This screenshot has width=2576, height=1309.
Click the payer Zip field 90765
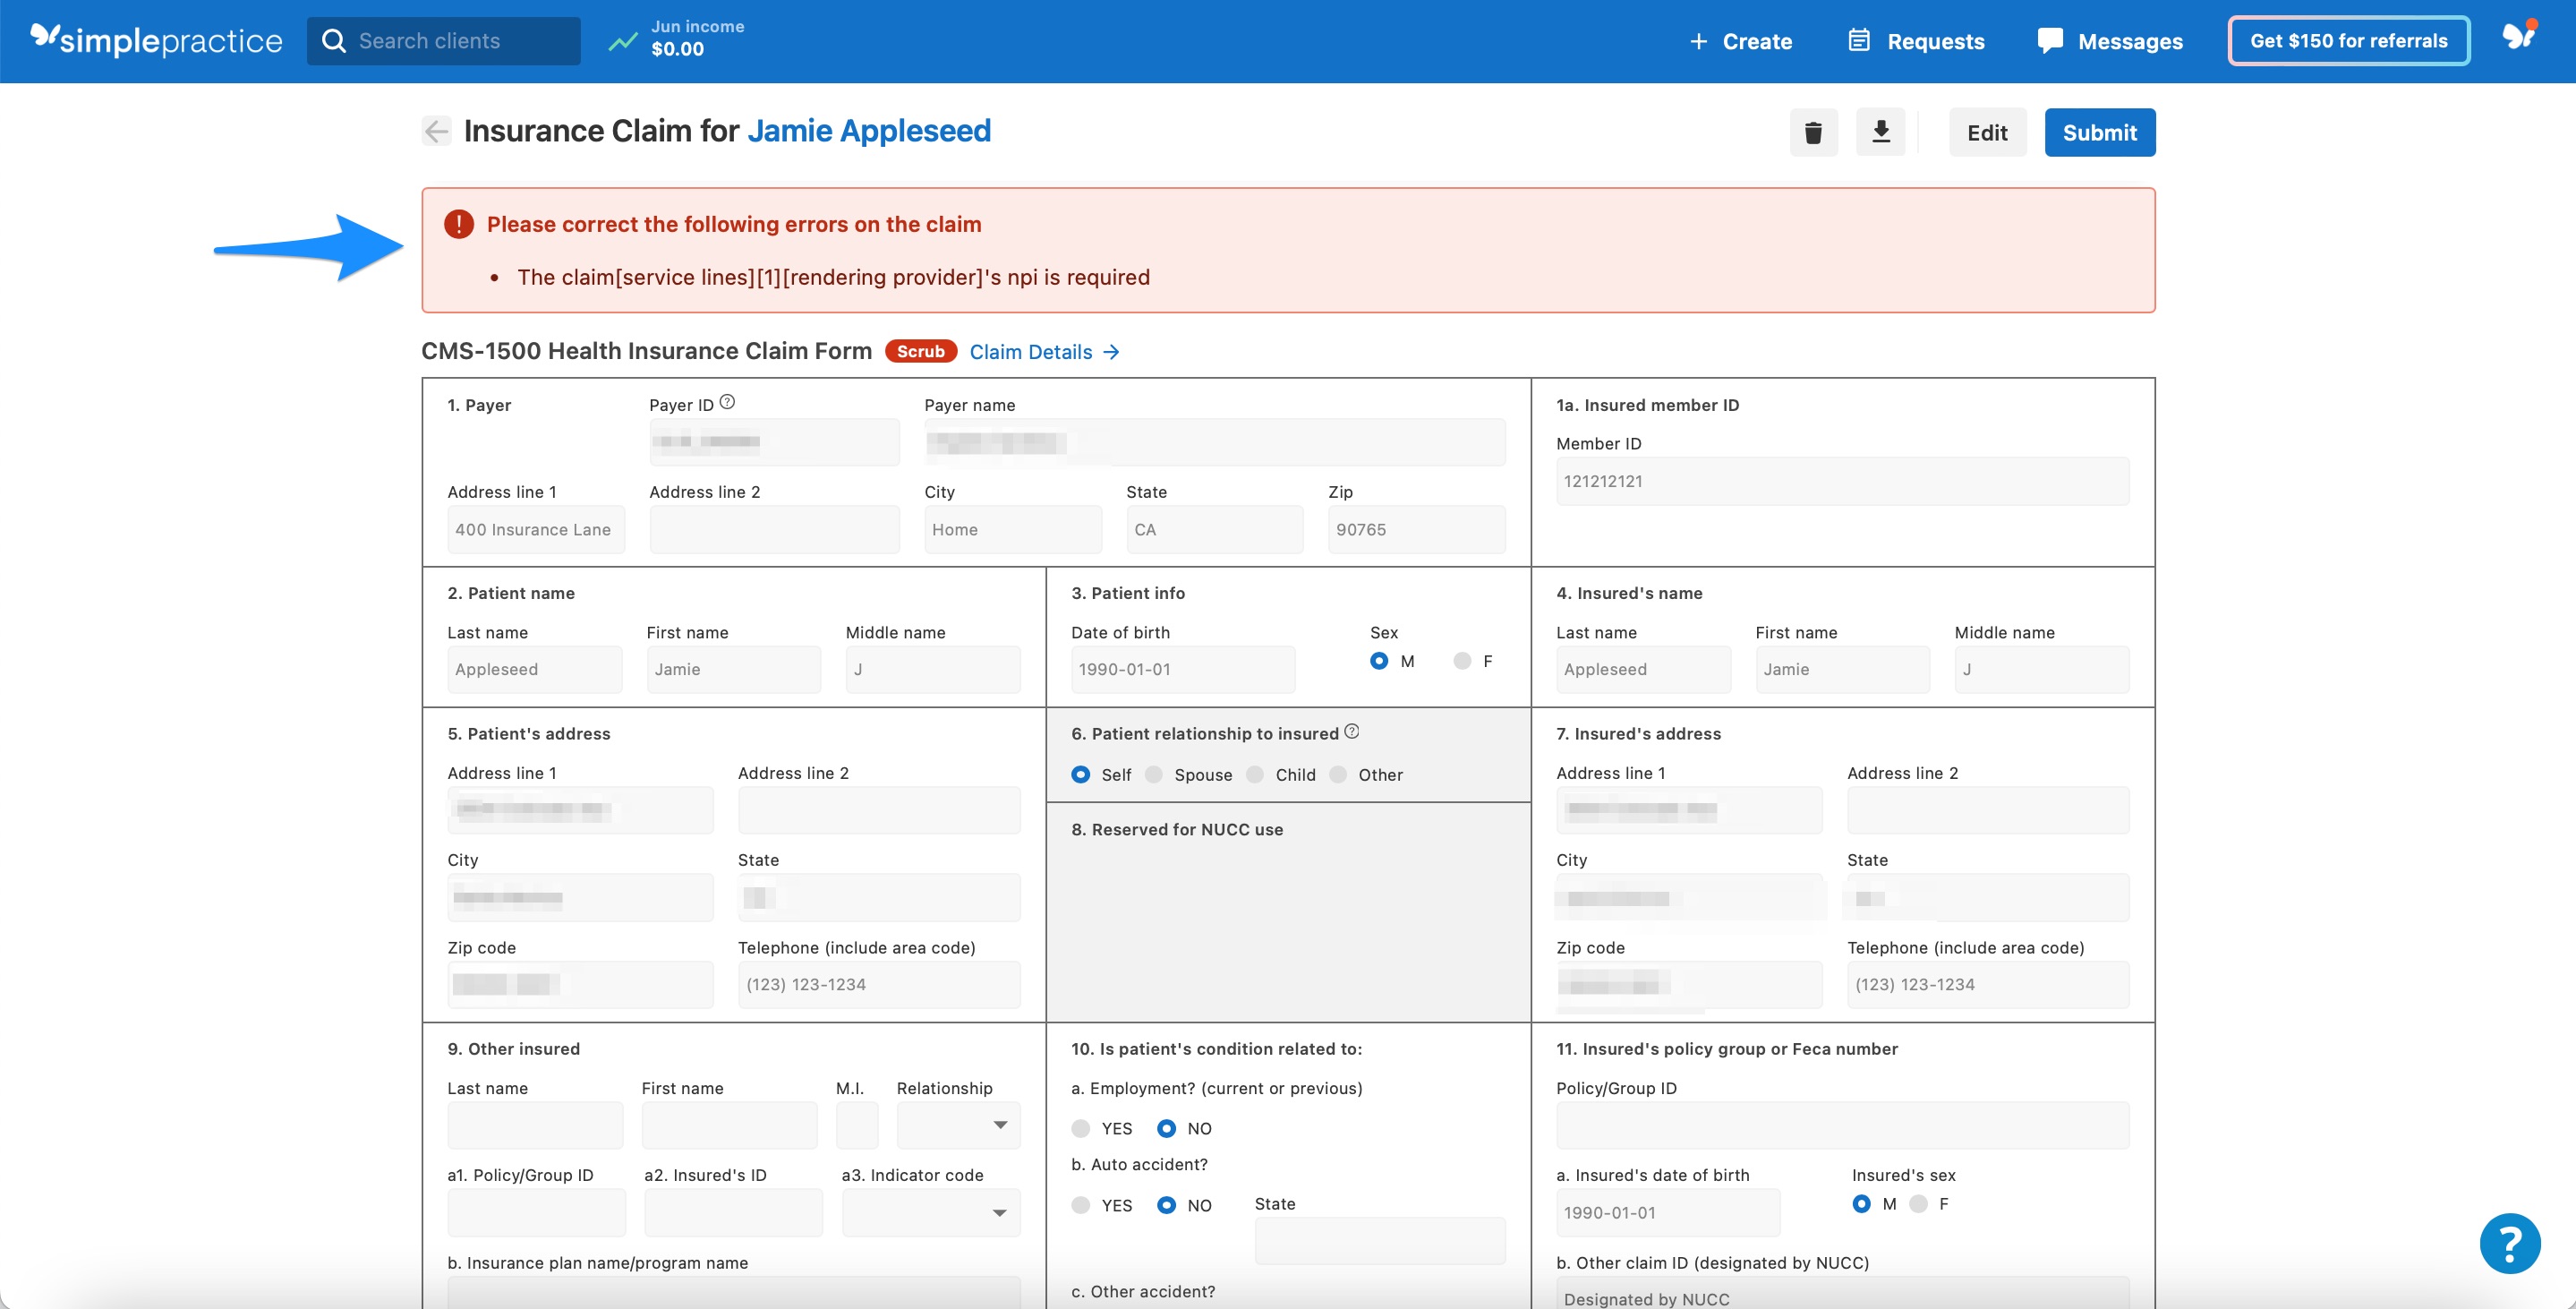tap(1416, 529)
